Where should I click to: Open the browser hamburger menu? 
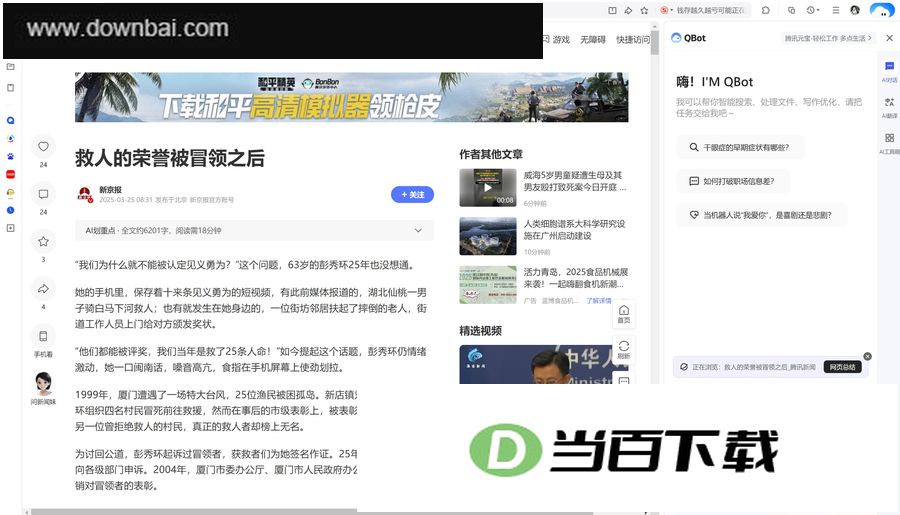(836, 10)
